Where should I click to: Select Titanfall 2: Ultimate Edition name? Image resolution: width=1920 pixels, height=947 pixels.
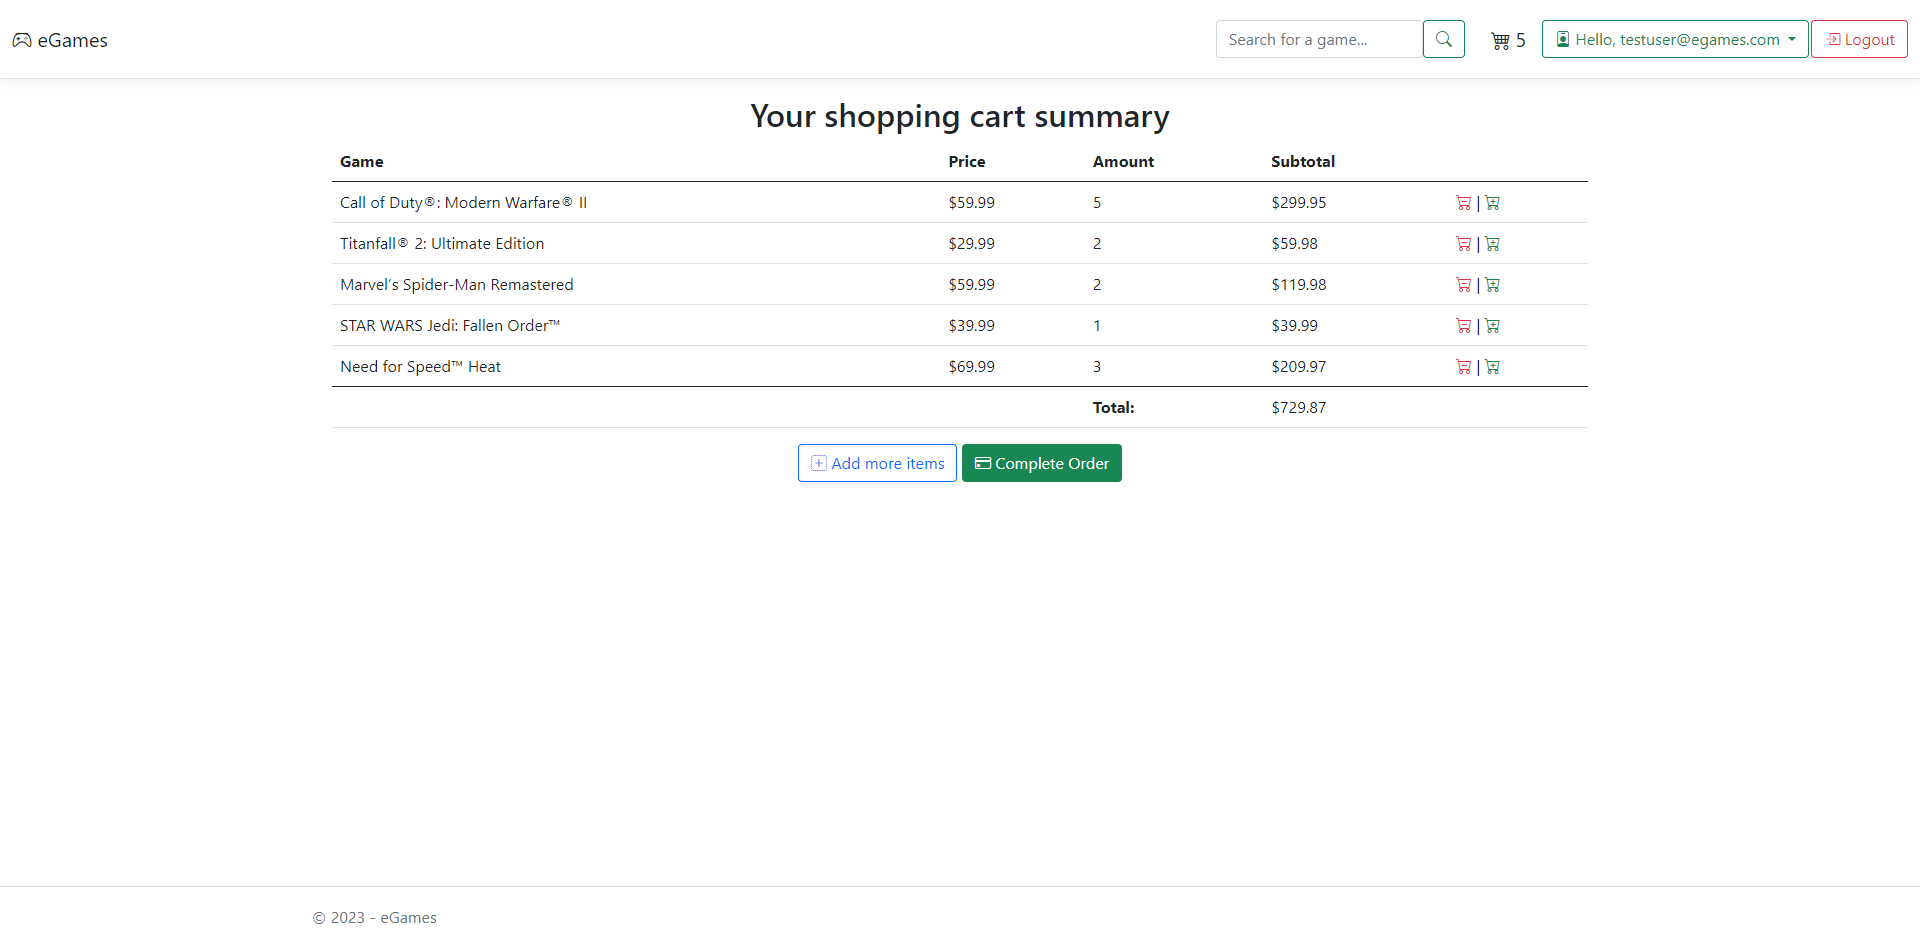point(442,244)
